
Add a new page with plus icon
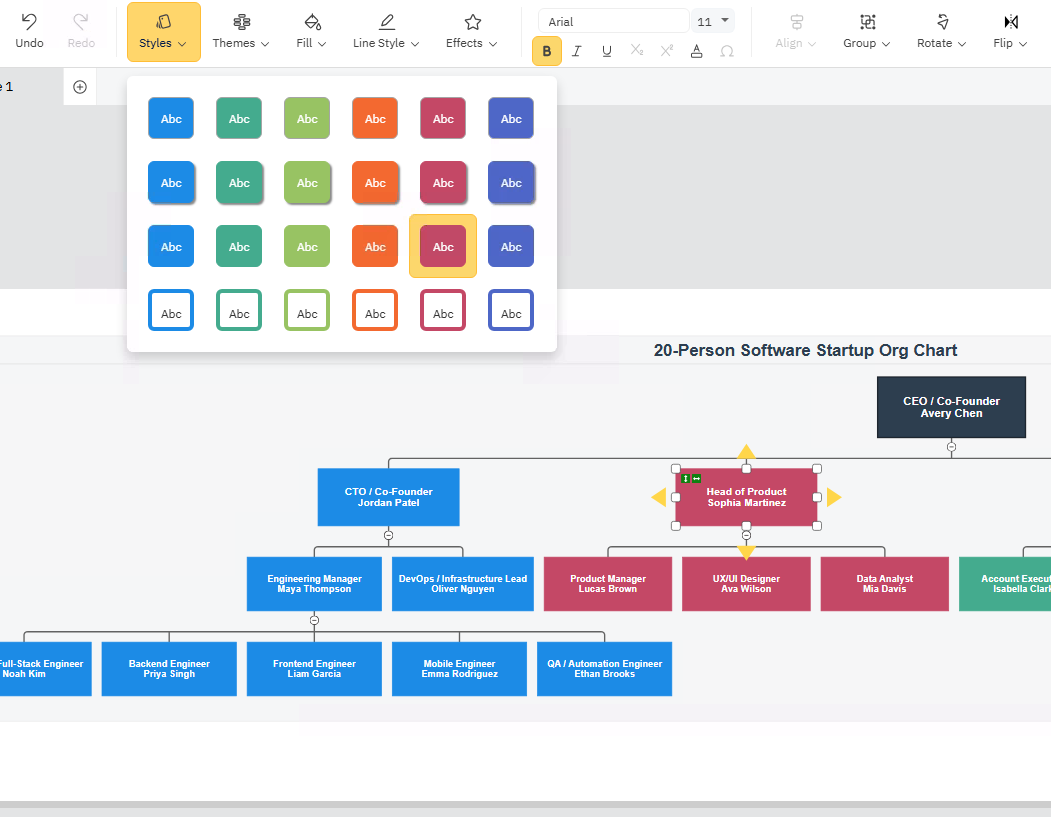tap(80, 87)
